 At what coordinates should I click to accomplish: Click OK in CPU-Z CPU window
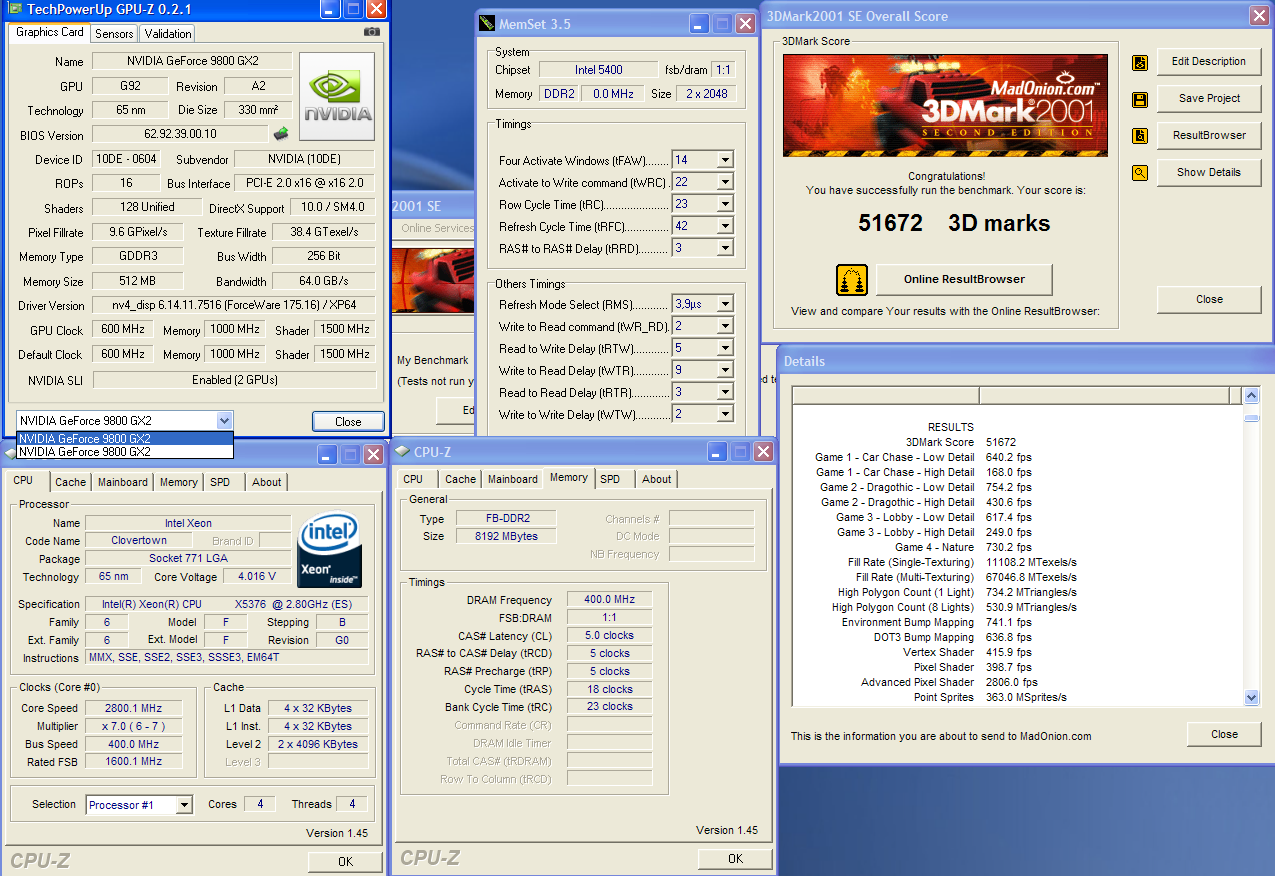click(345, 861)
